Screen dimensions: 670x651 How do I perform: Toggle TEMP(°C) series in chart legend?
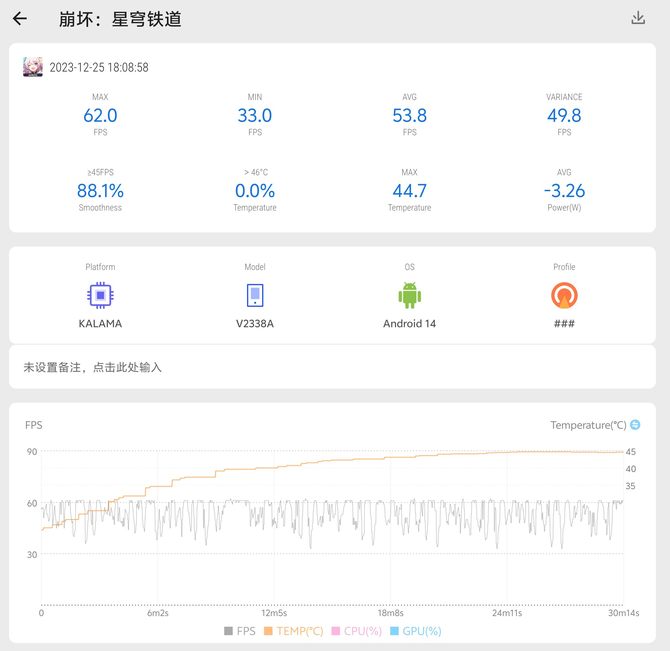click(294, 631)
